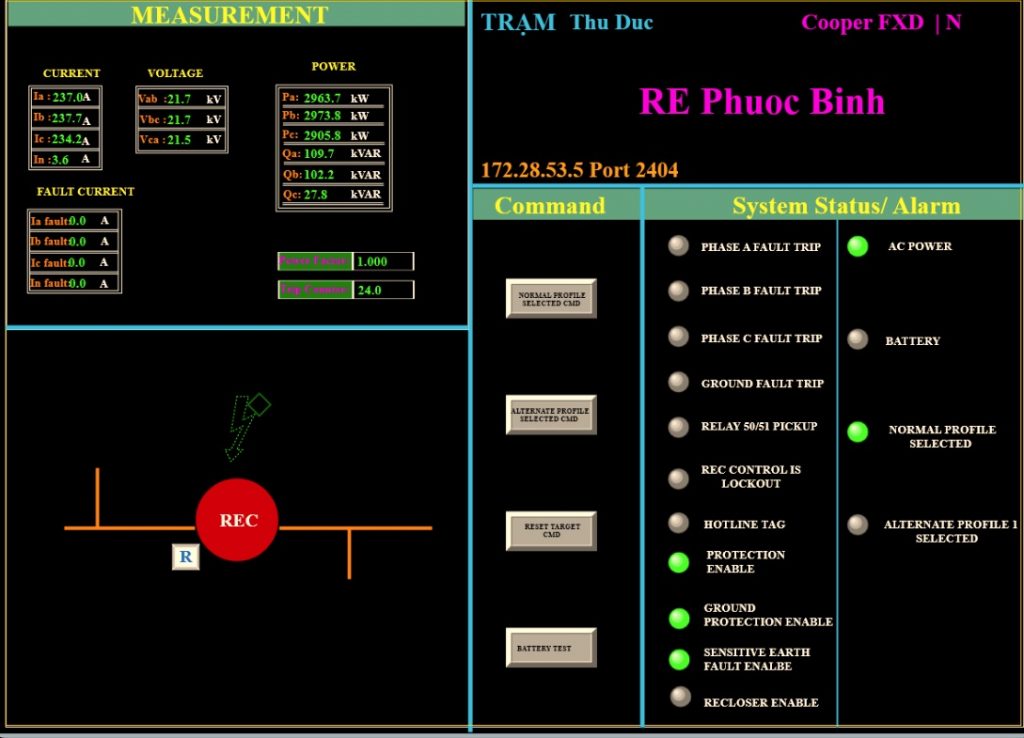1024x738 pixels.
Task: Click the Power Factor value field
Action: 383,261
